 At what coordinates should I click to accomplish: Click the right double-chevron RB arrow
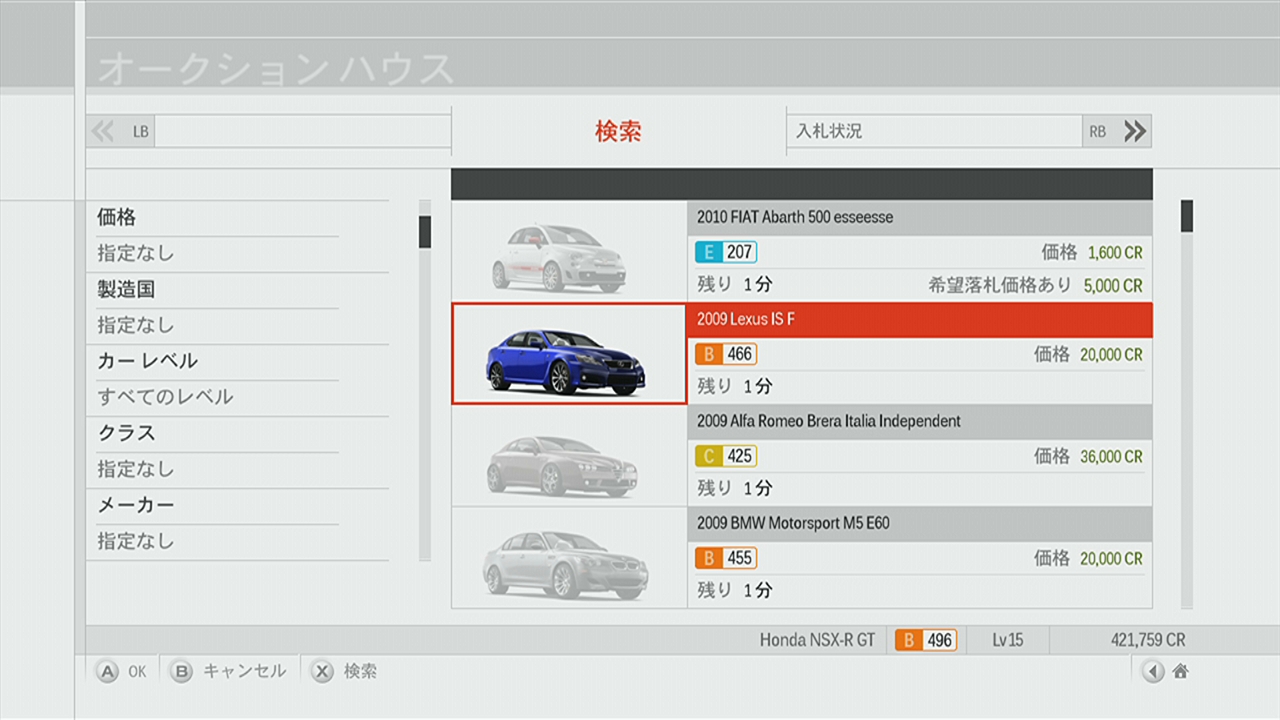pyautogui.click(x=1135, y=131)
